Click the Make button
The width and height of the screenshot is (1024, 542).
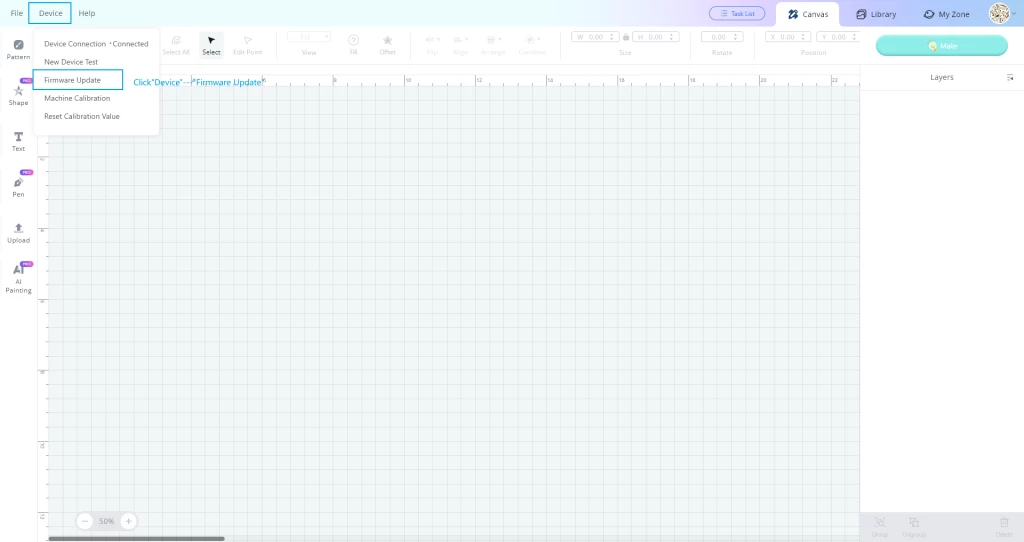(942, 46)
